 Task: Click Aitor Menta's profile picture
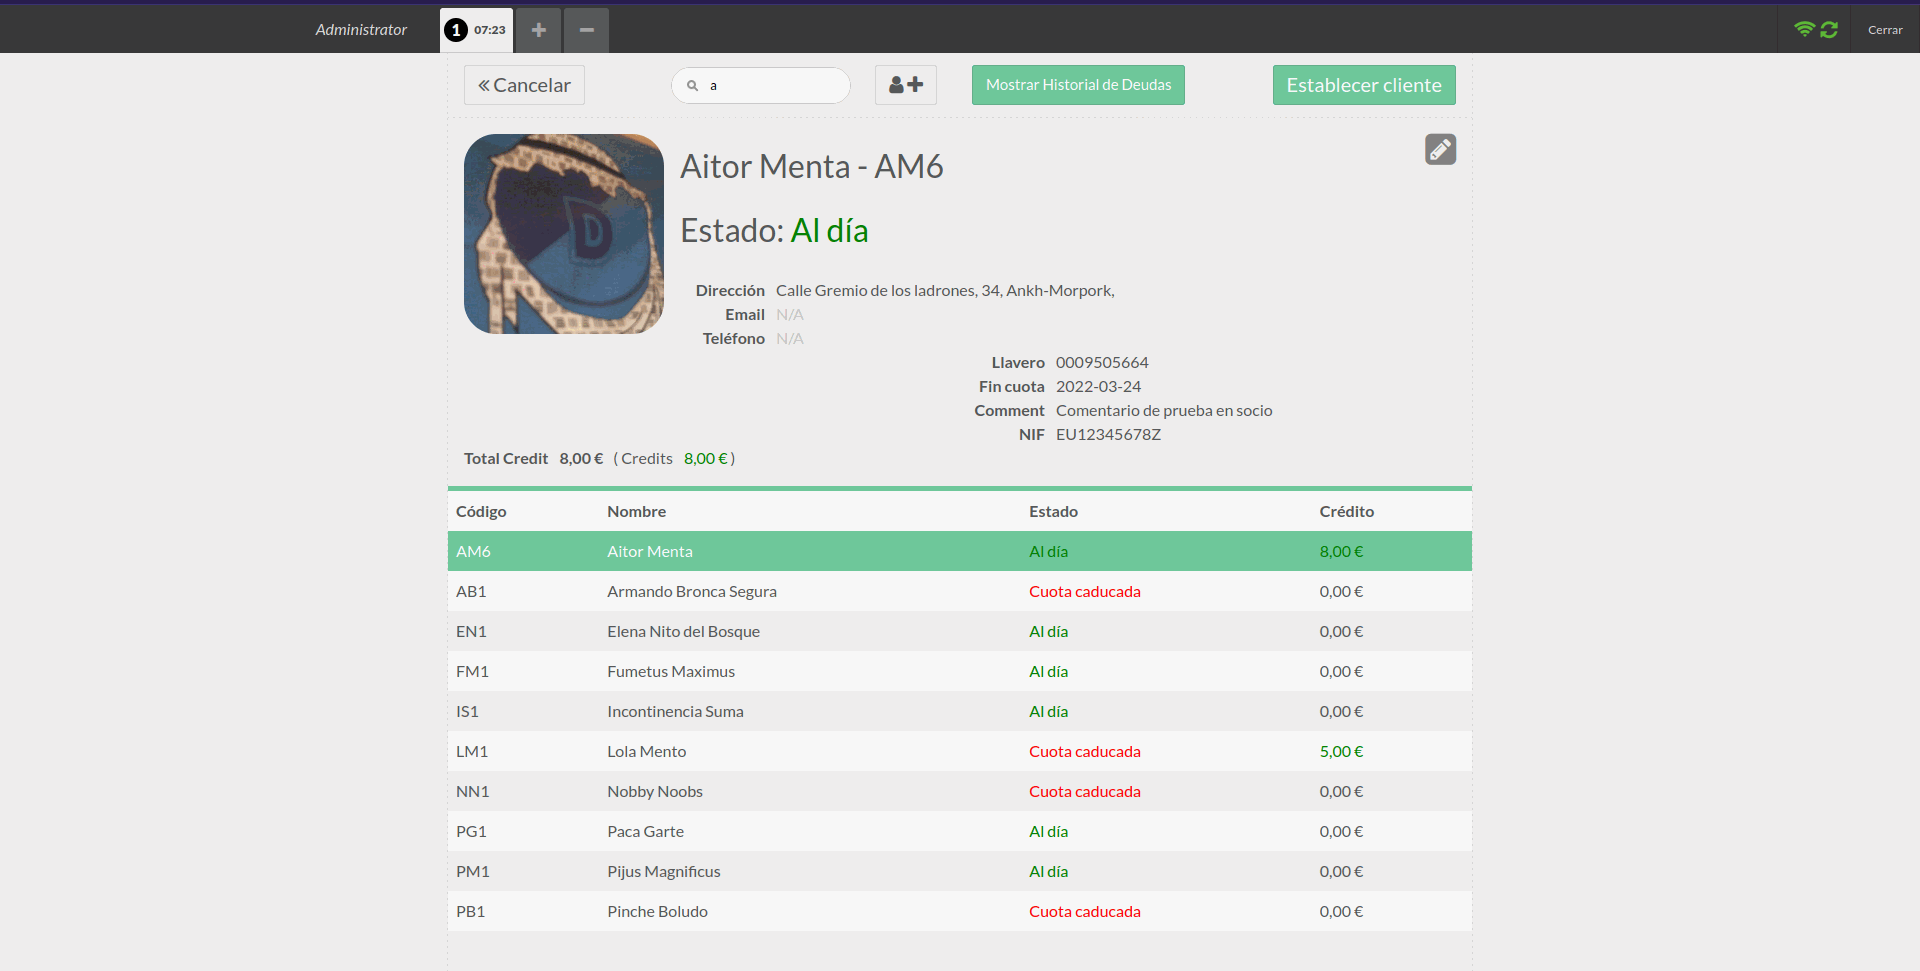[x=564, y=234]
